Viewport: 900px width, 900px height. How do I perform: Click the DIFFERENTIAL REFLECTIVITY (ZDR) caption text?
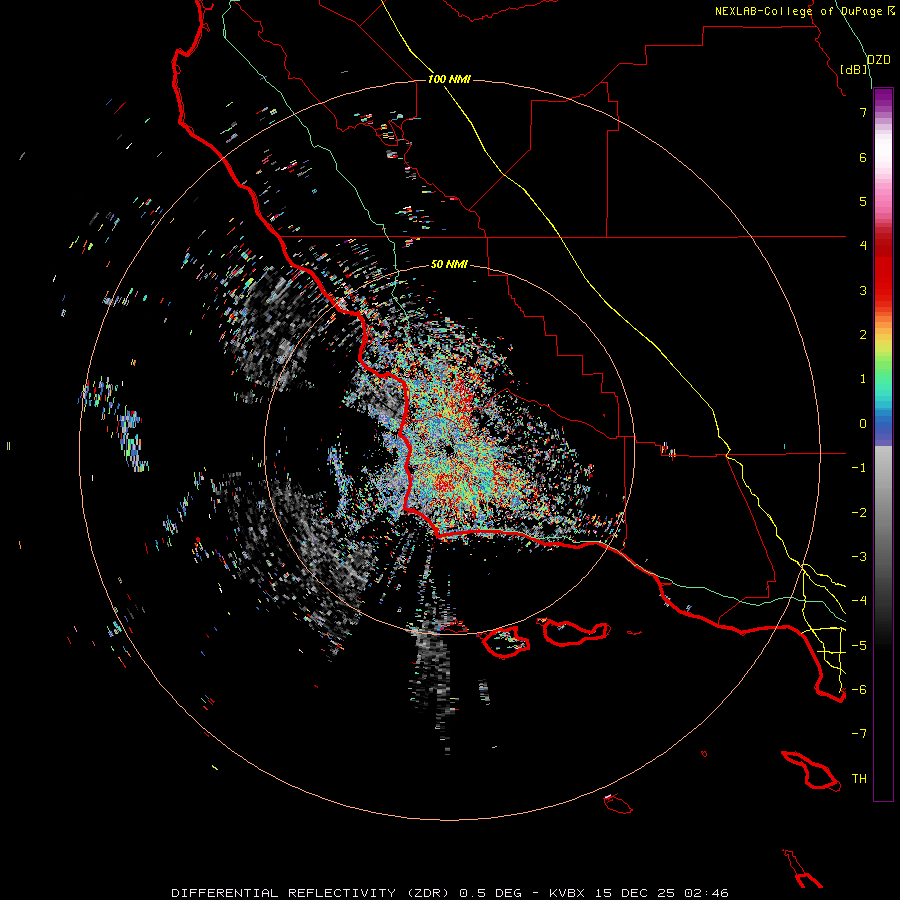click(313, 893)
